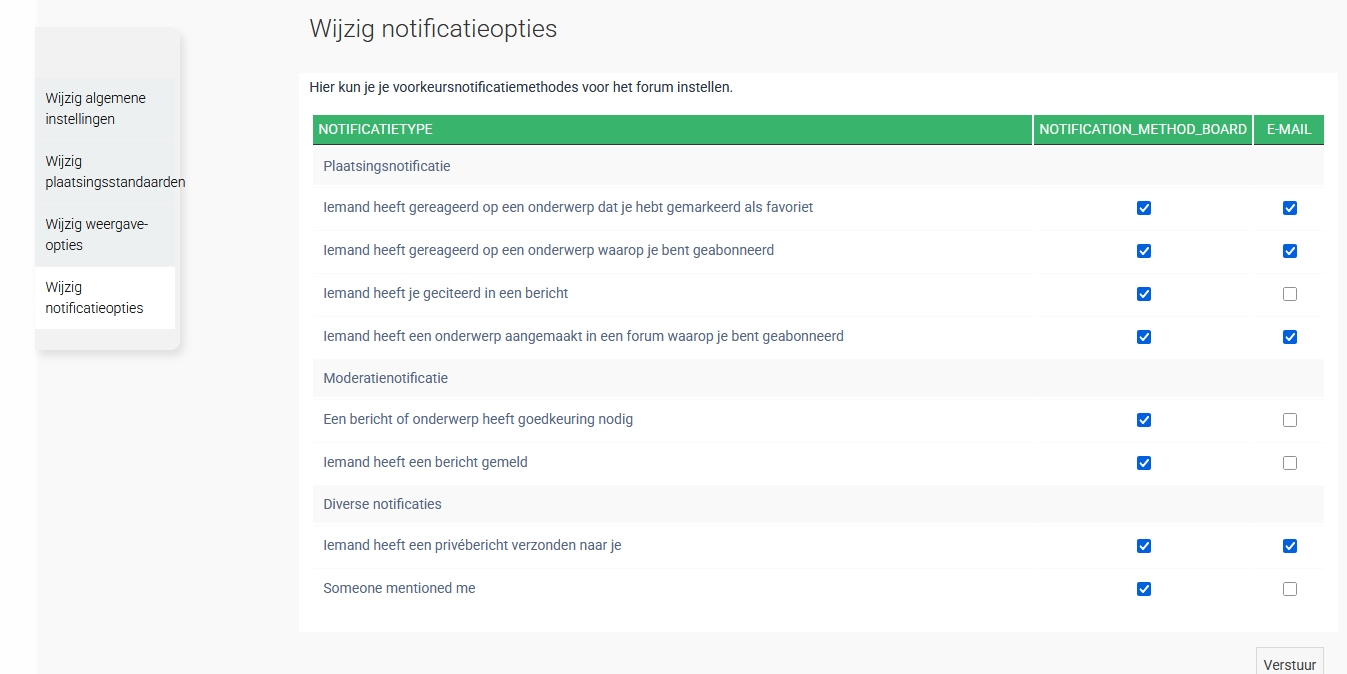Enable e-mail for goedkeuring nodig row

[1290, 420]
